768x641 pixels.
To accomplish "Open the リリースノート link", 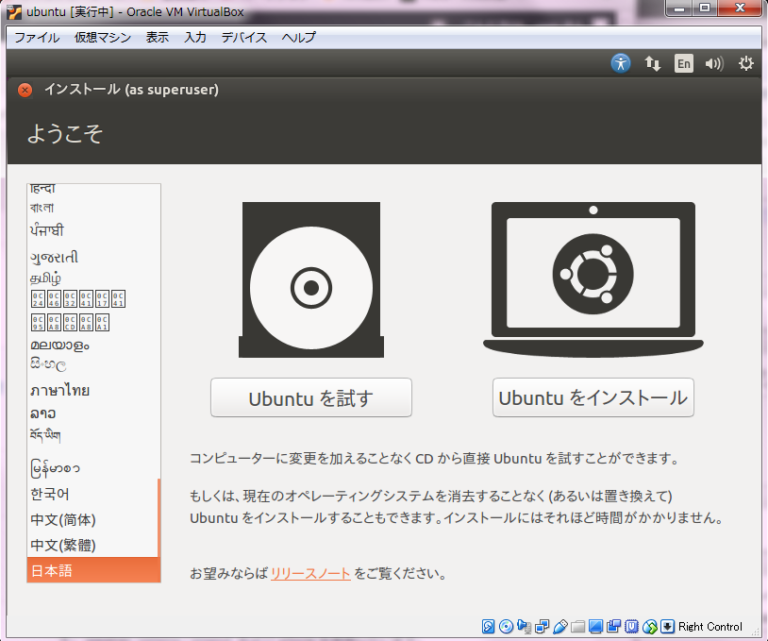I will click(310, 574).
